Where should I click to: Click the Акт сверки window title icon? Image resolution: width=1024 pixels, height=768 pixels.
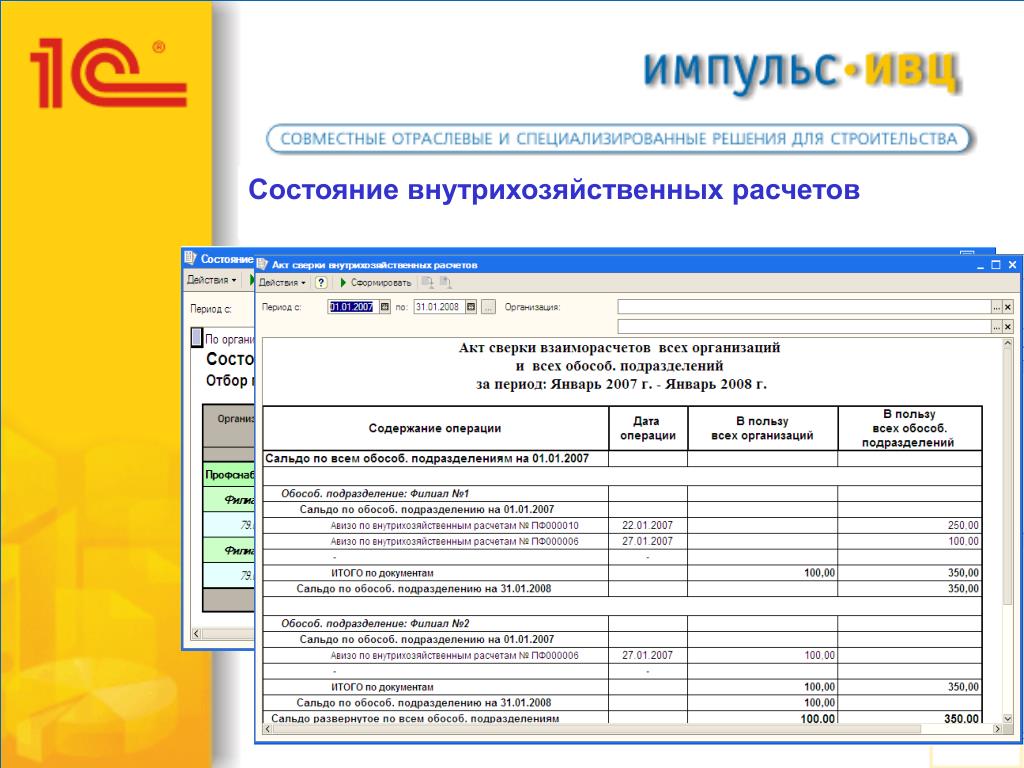(x=263, y=264)
